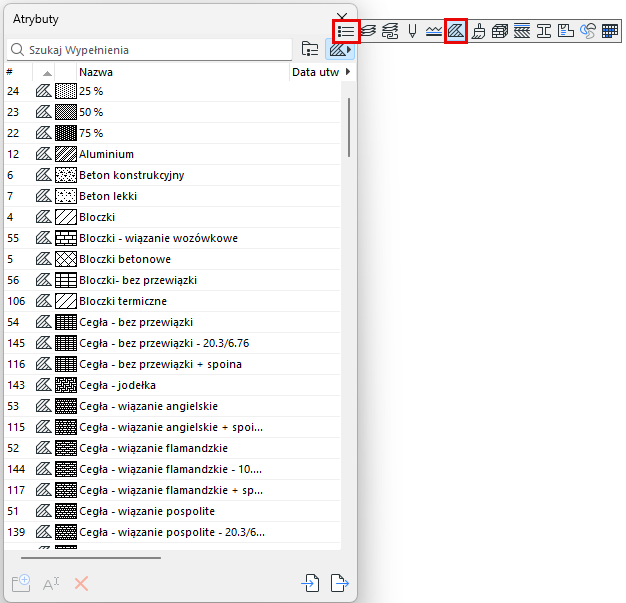Select Cegła - bez przewiązki, index 54

coord(172,322)
